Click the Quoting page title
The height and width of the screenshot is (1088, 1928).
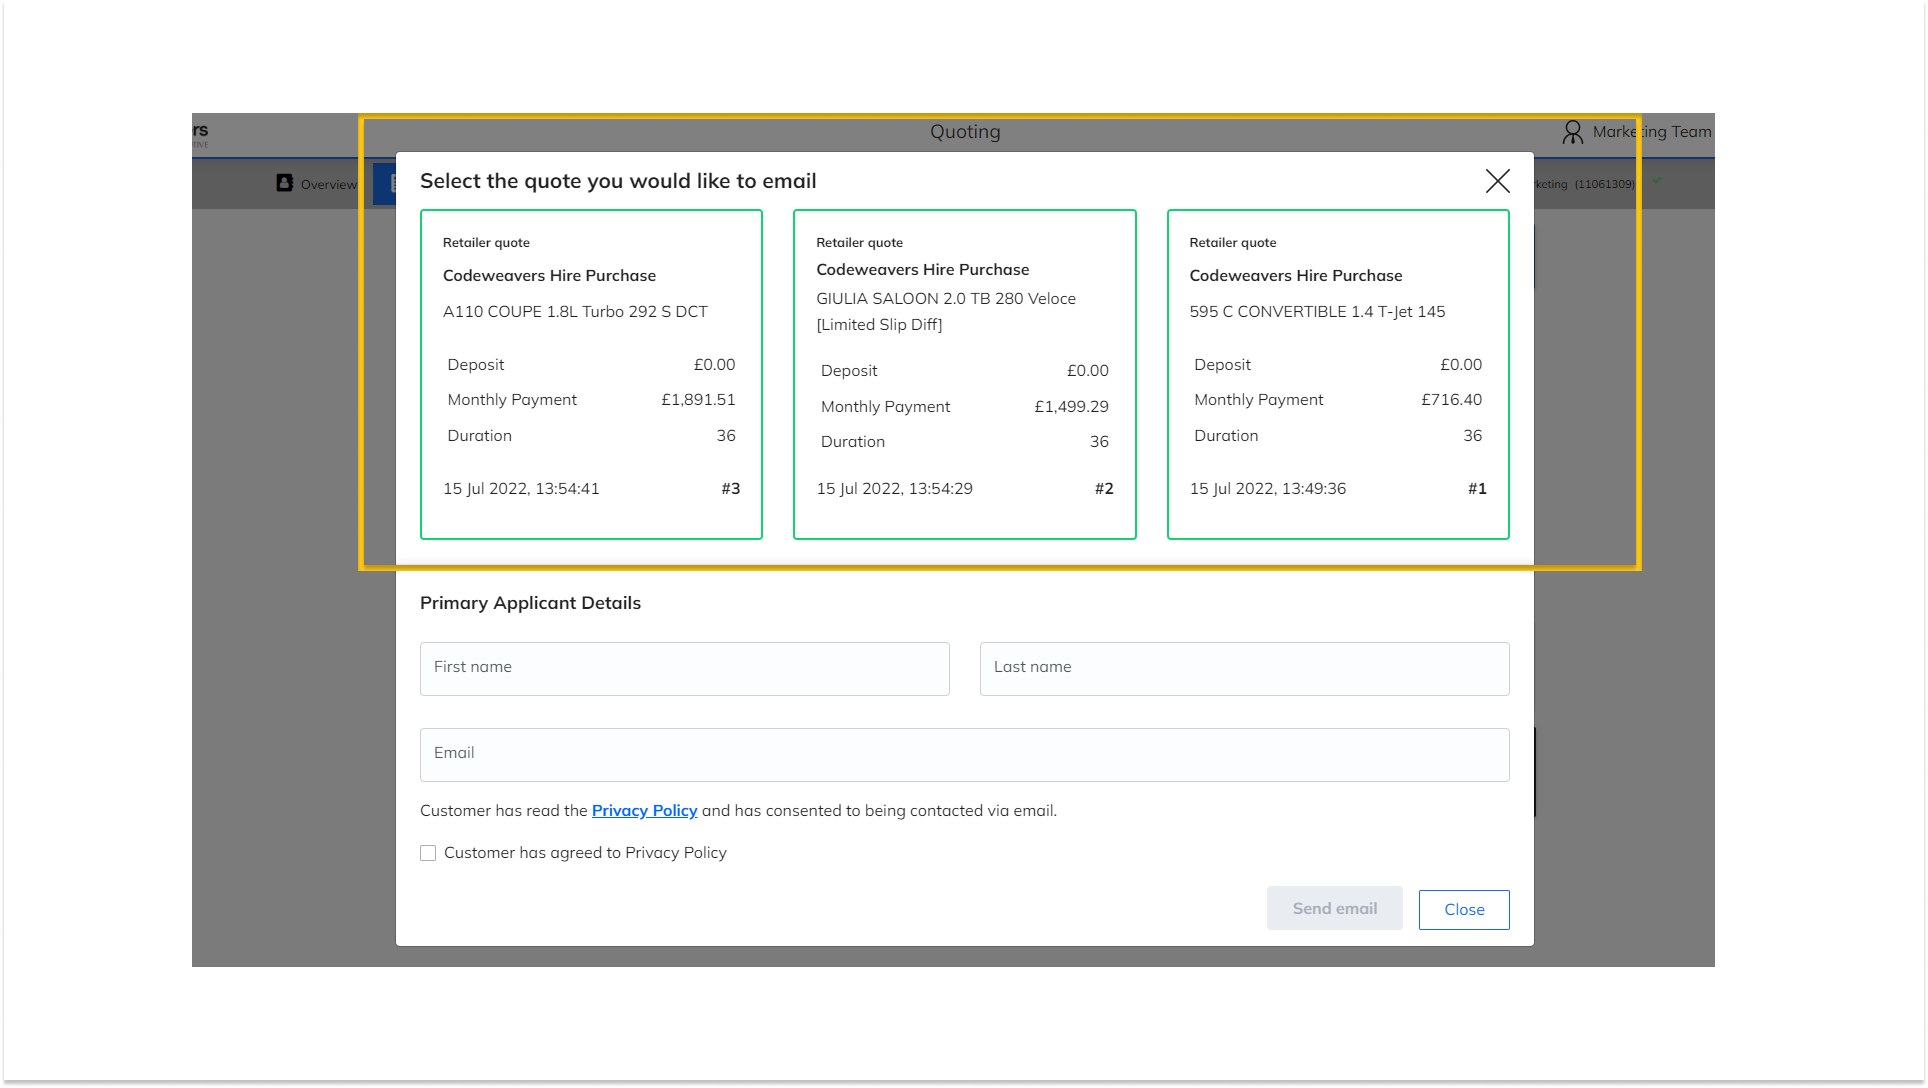(965, 132)
